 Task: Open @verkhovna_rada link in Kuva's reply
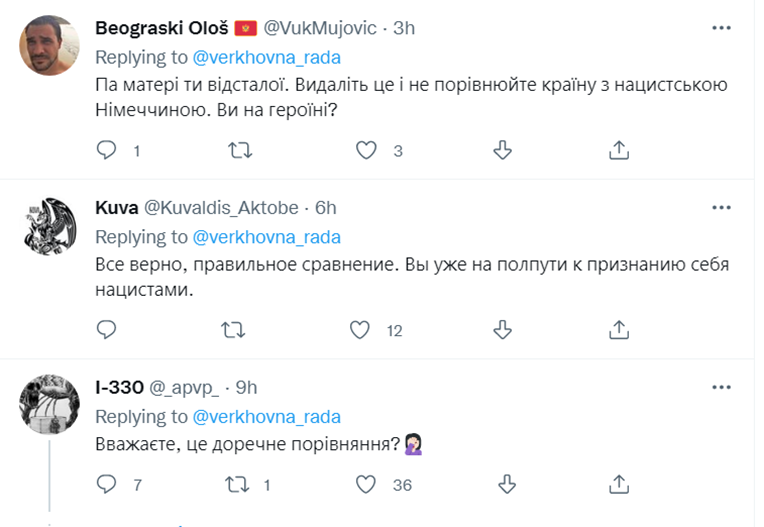[x=266, y=237]
